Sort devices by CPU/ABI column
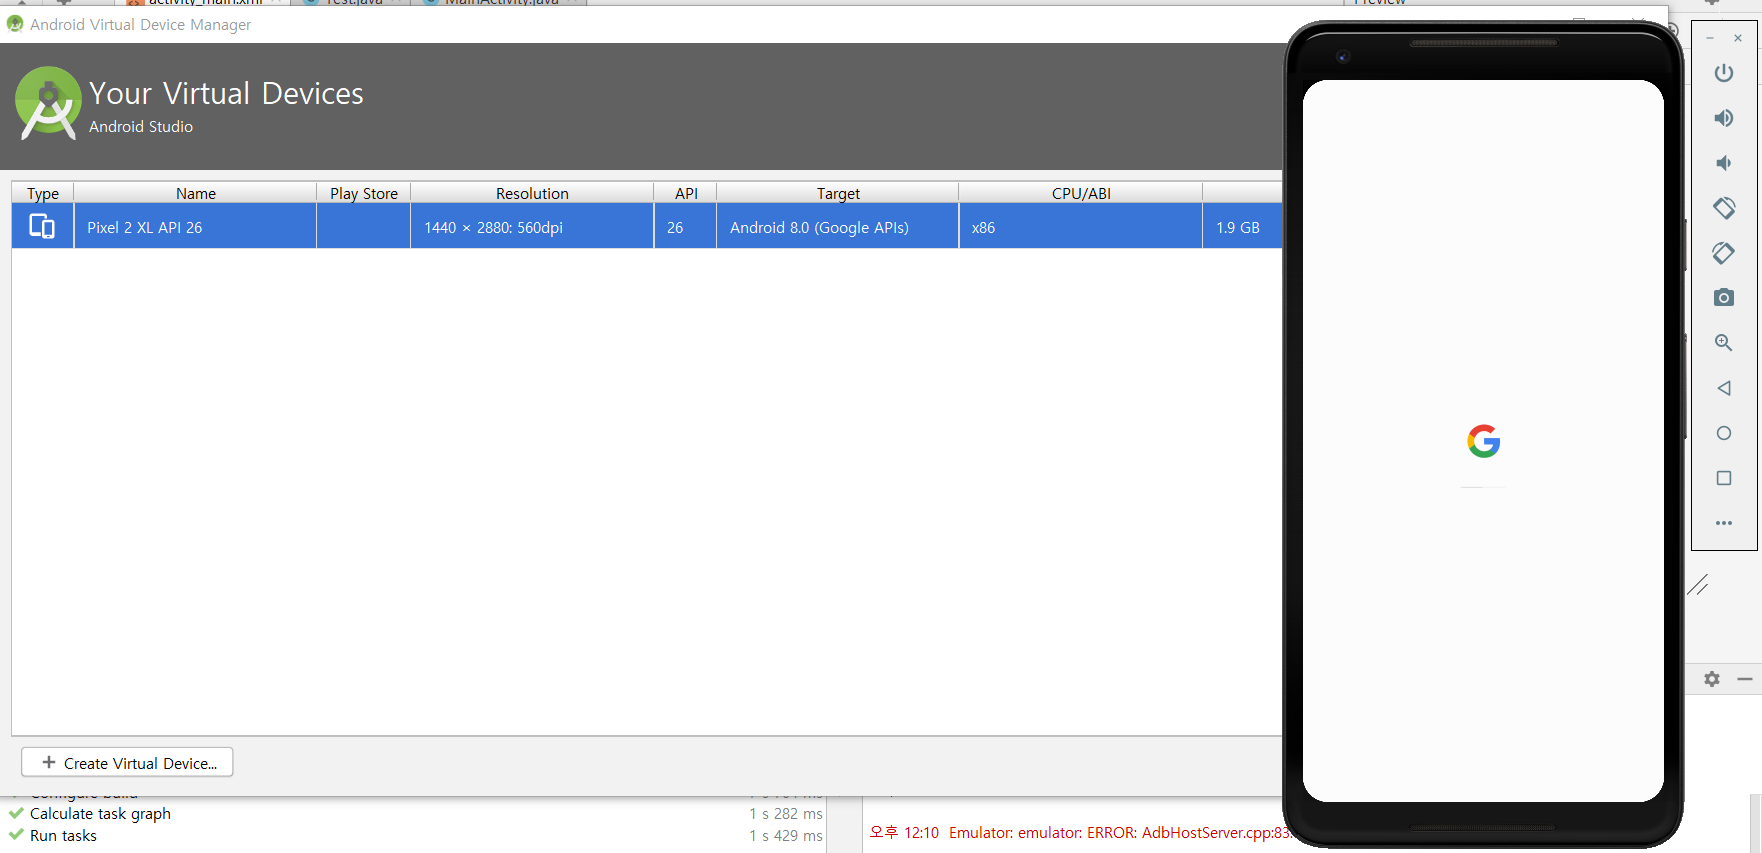Viewport: 1762px width, 853px height. [1081, 193]
